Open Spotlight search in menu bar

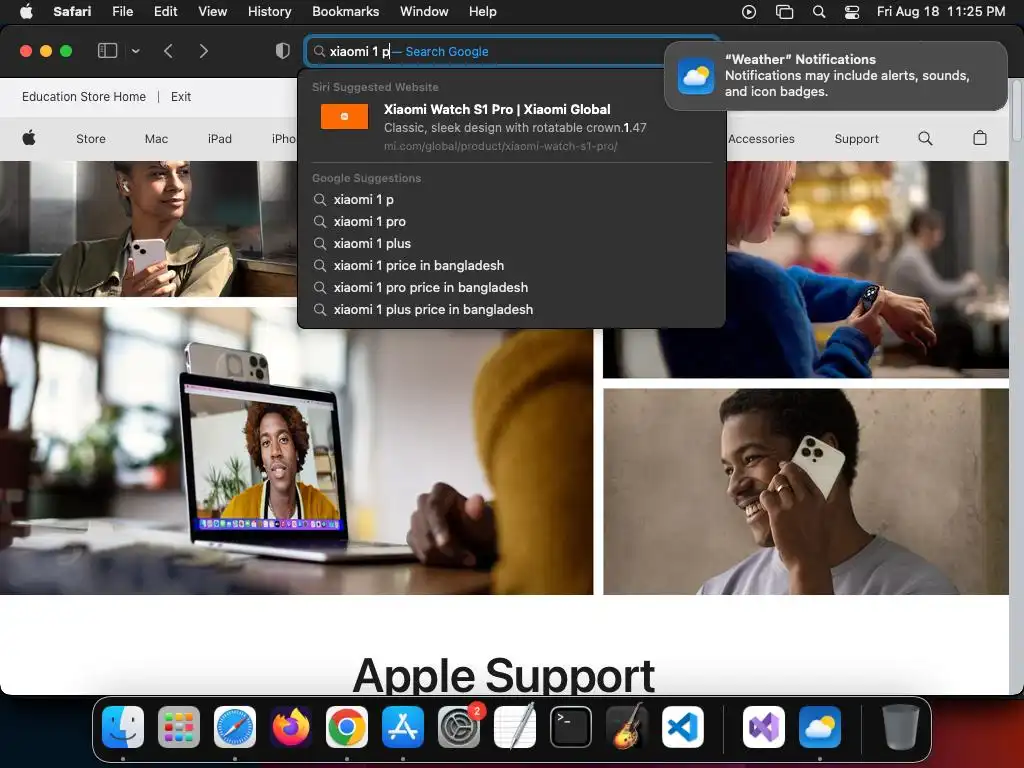[819, 12]
